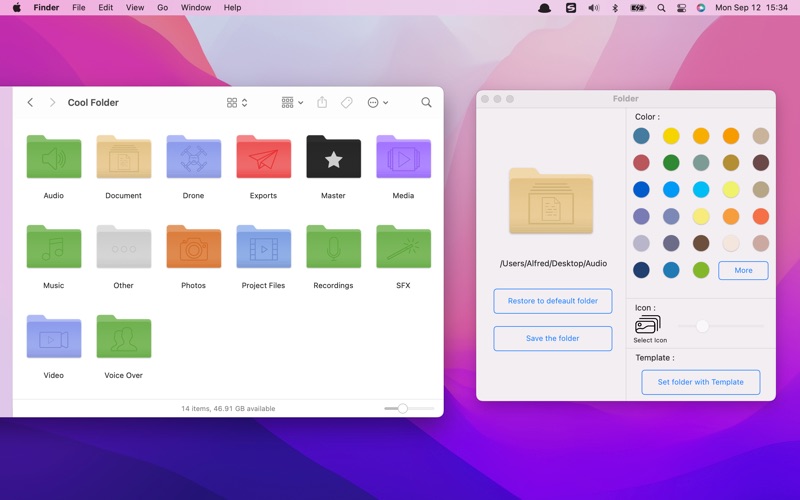Click the Share toolbar icon in Finder

click(x=322, y=103)
